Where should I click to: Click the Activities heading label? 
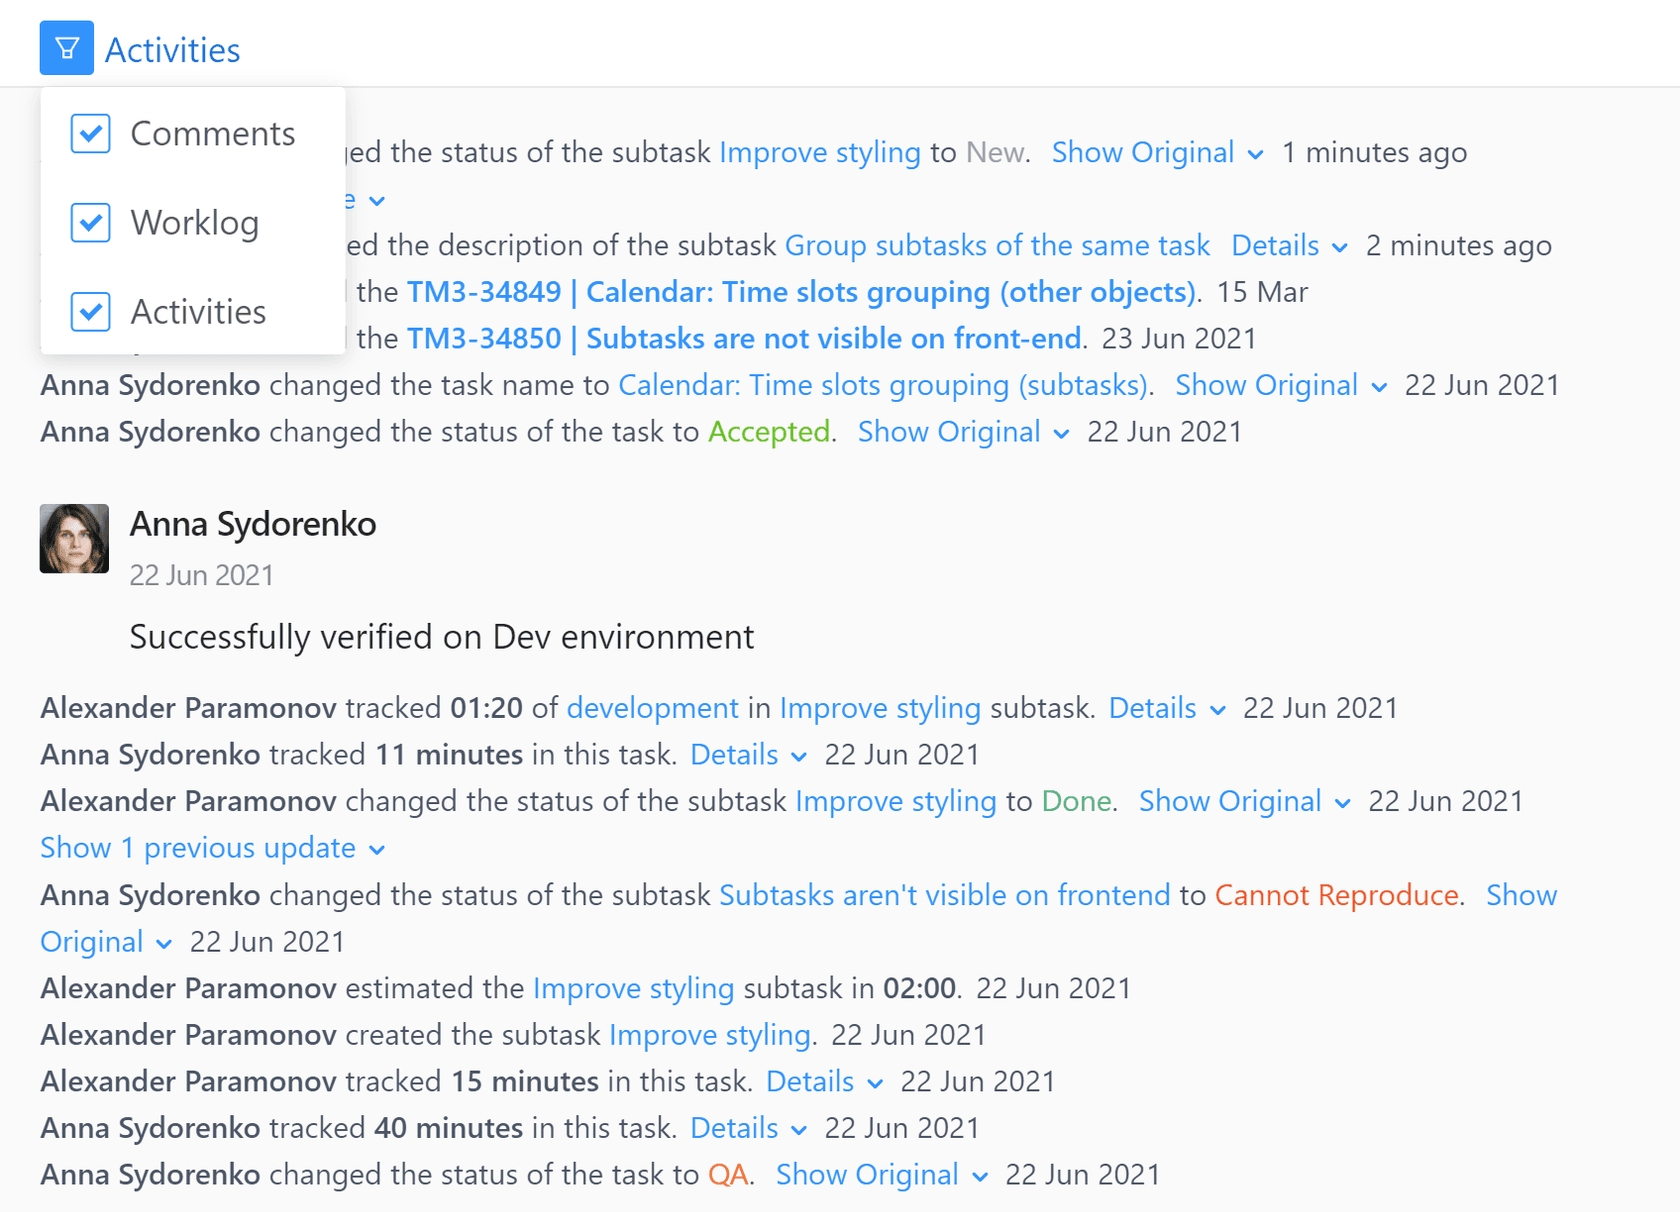[x=172, y=50]
